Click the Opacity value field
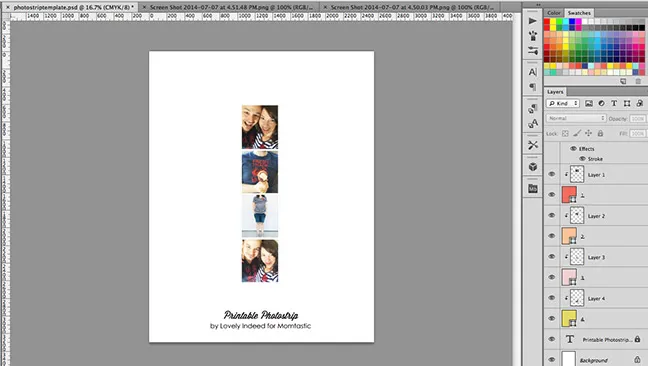 pos(638,119)
